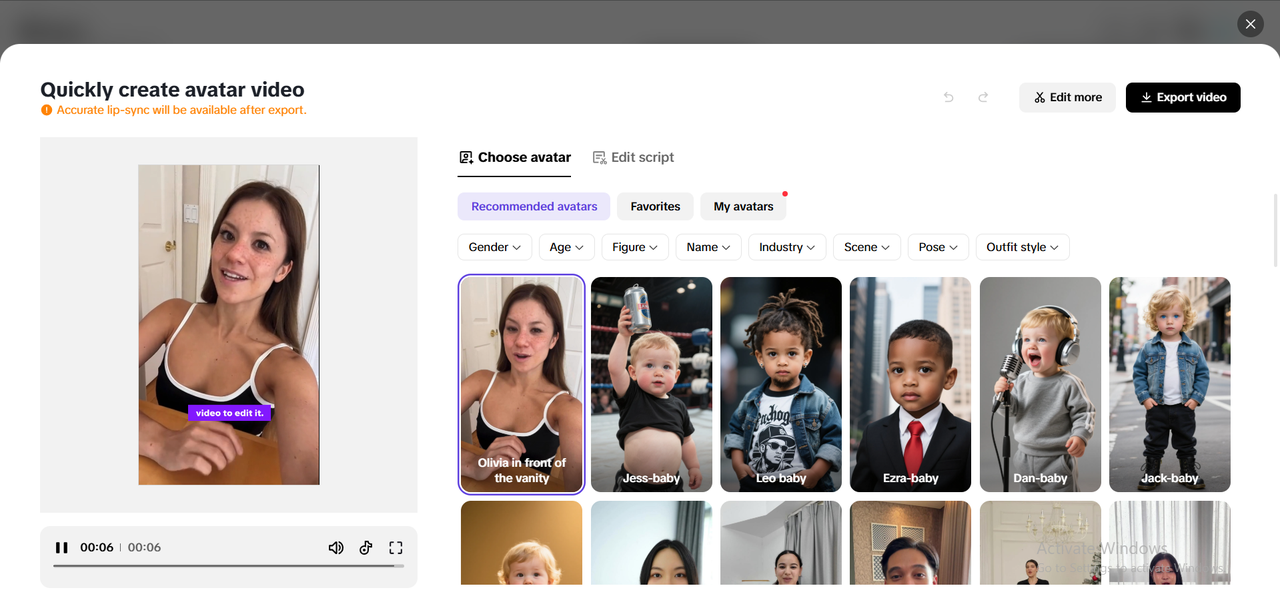This screenshot has width=1280, height=606.
Task: Click the edit pencil icon on Edit more
Action: [x=1040, y=97]
